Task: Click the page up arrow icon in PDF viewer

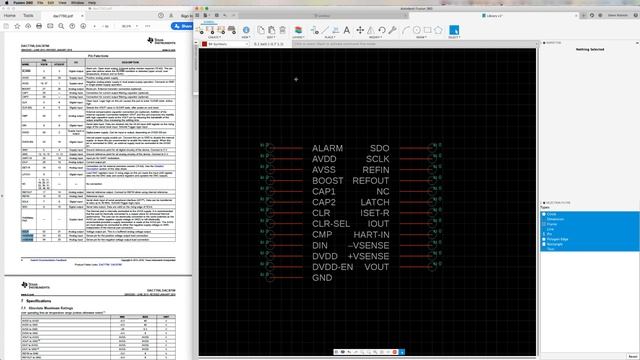Action: point(72,26)
